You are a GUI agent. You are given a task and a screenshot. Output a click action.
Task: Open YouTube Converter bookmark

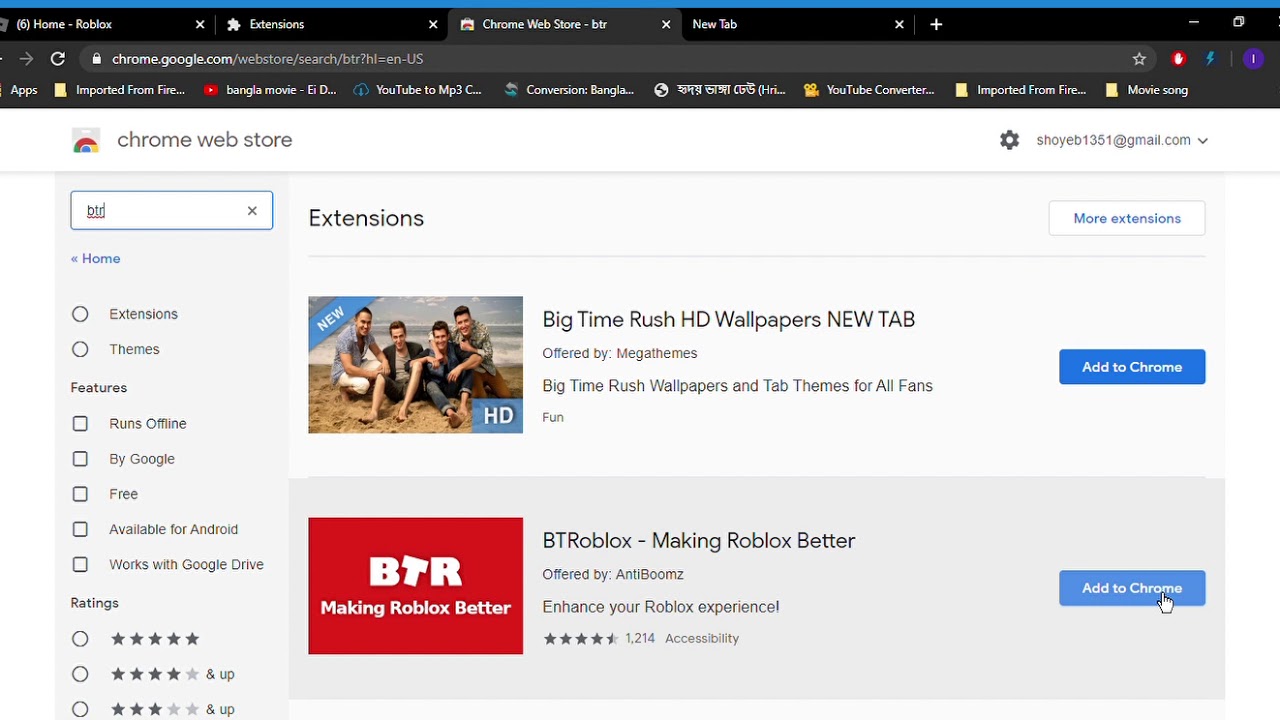point(869,90)
